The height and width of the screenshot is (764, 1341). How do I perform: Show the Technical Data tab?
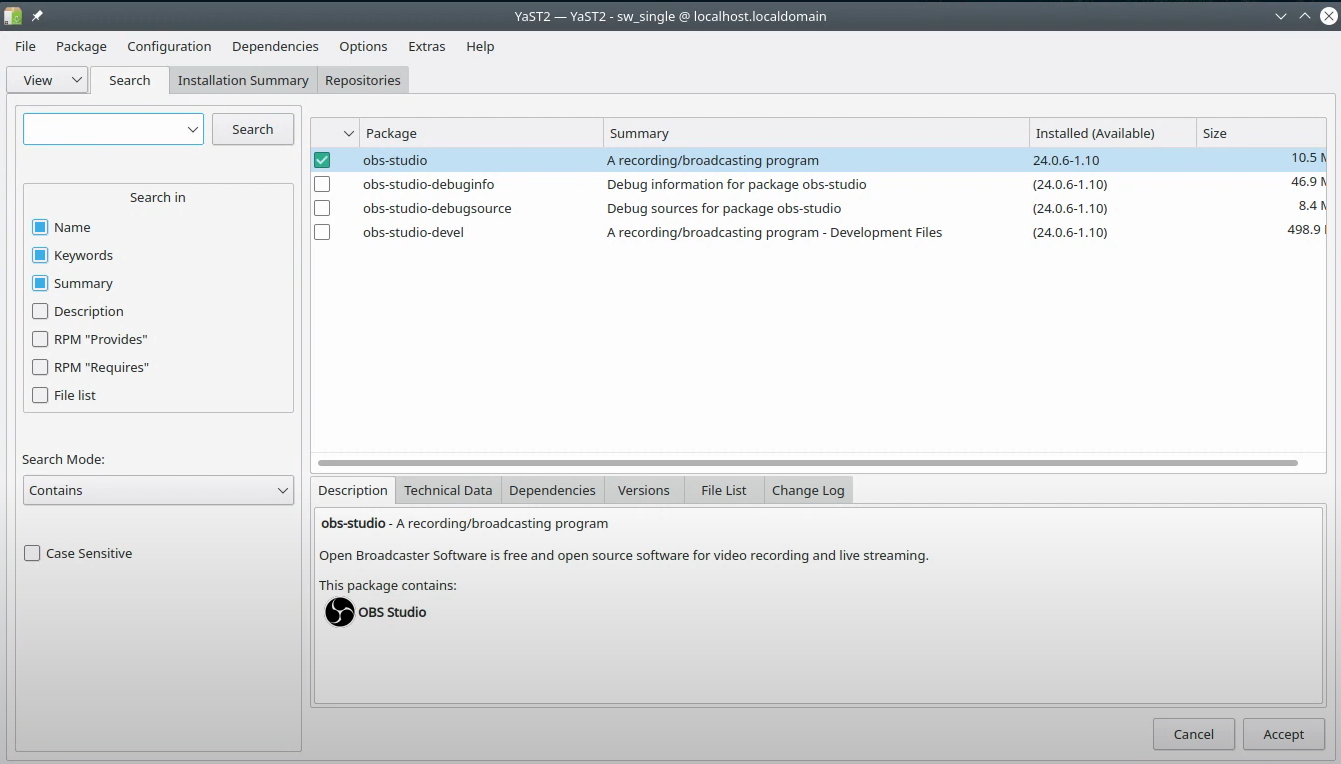click(x=448, y=490)
